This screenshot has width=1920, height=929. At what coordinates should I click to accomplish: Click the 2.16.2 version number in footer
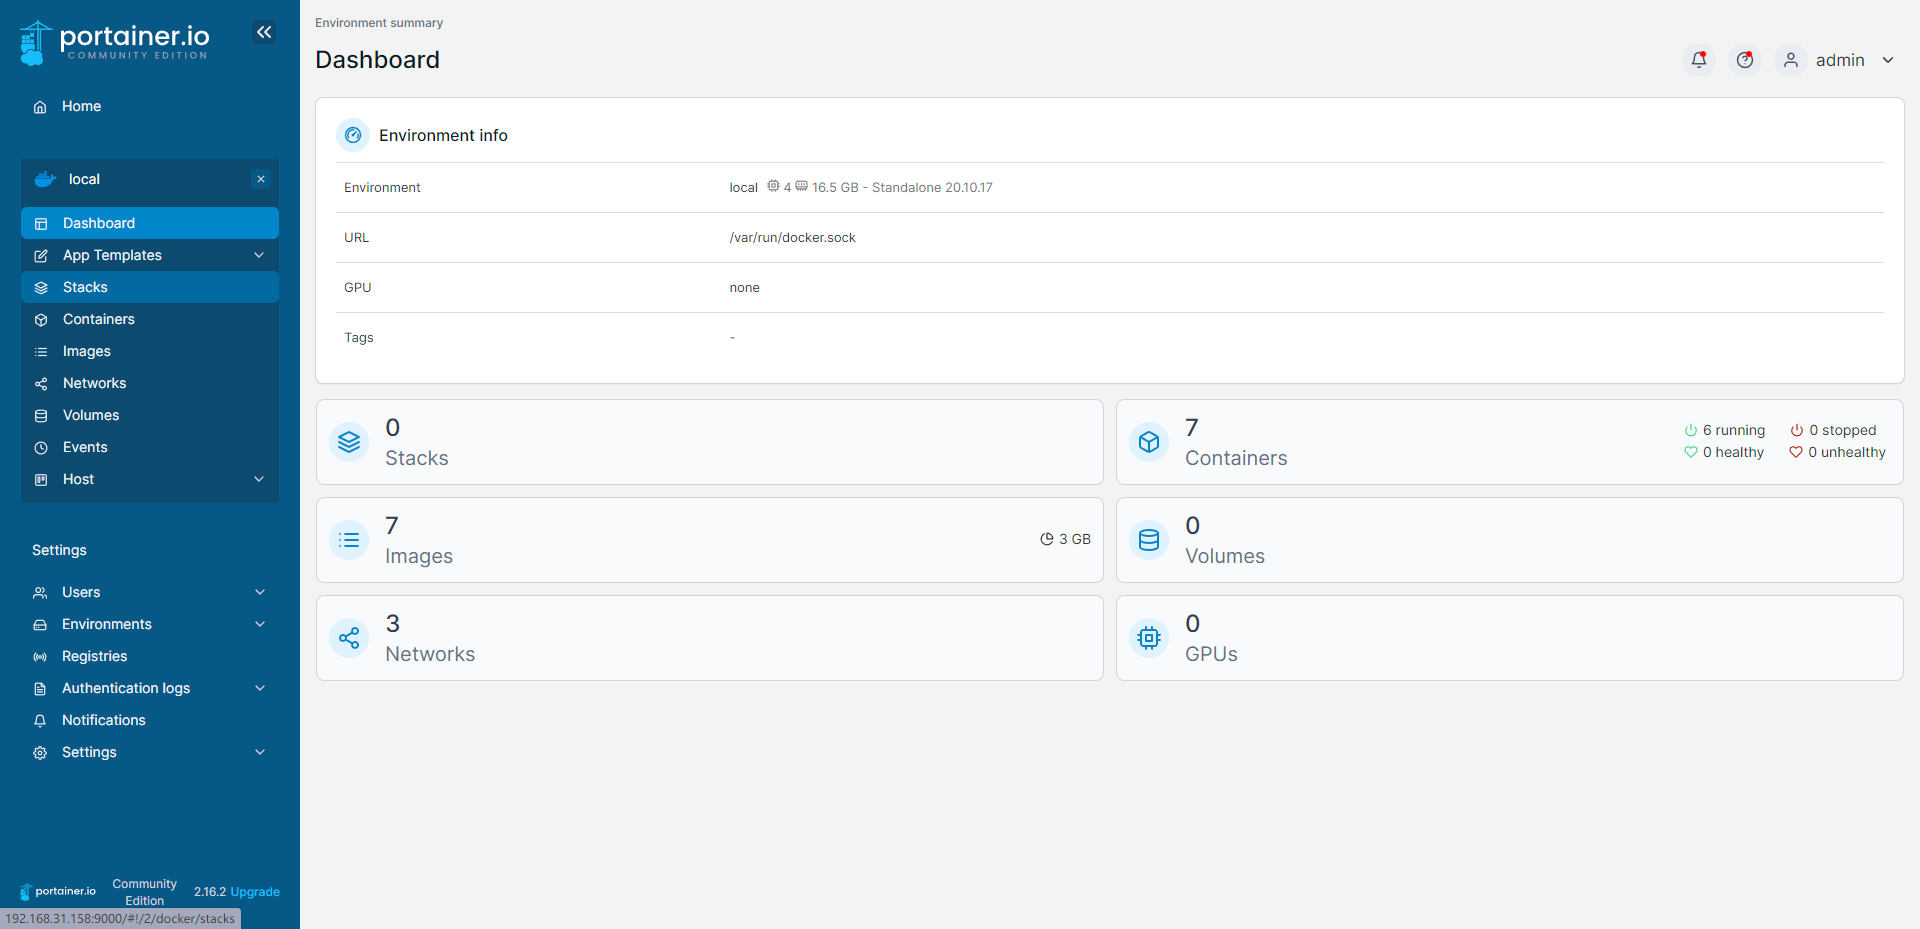(210, 892)
